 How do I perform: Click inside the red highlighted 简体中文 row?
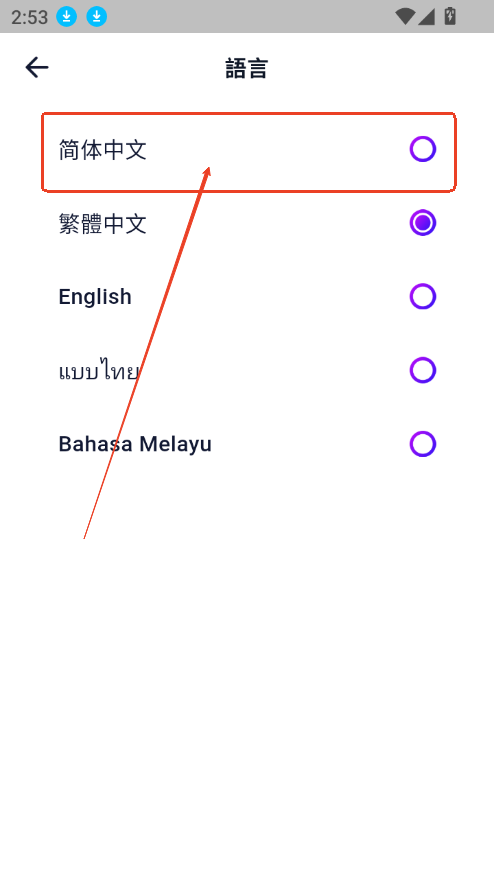coord(249,152)
